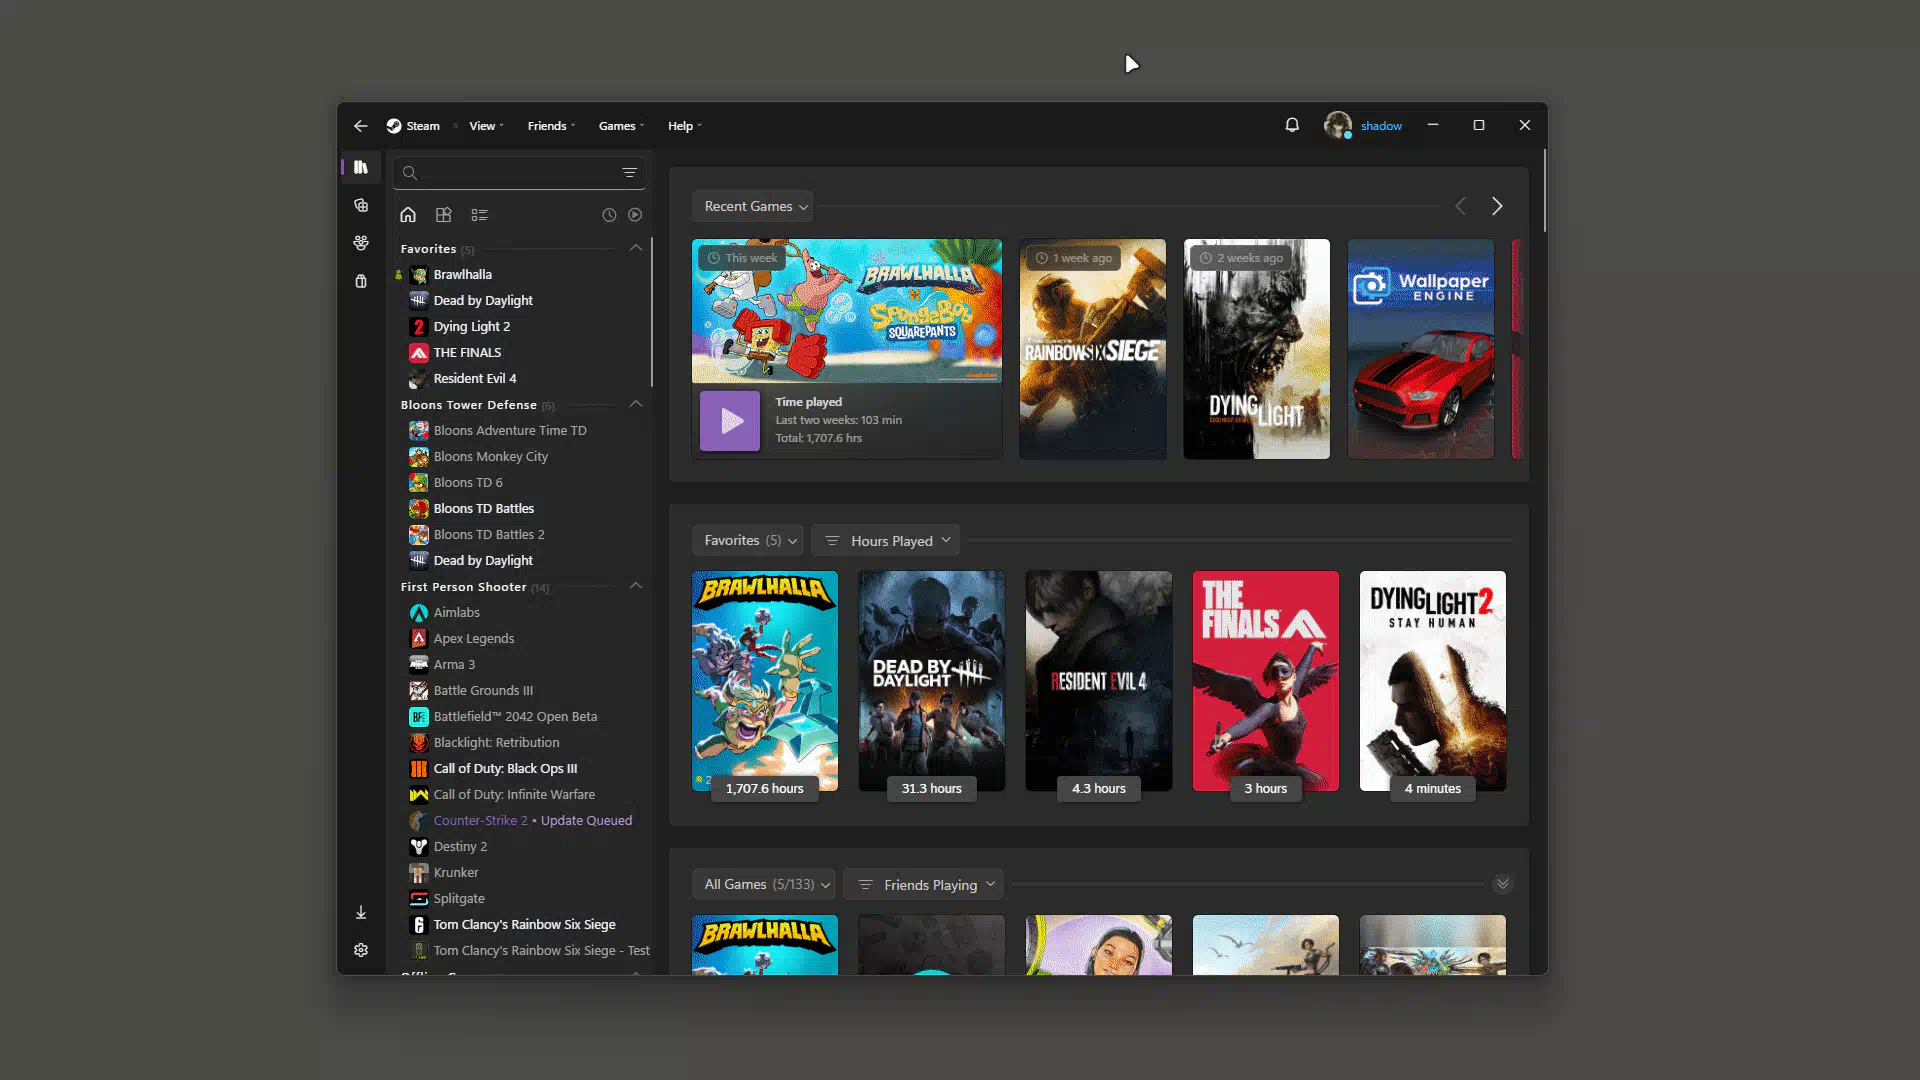Open the Games menu
This screenshot has height=1080, width=1920.
[x=621, y=126]
